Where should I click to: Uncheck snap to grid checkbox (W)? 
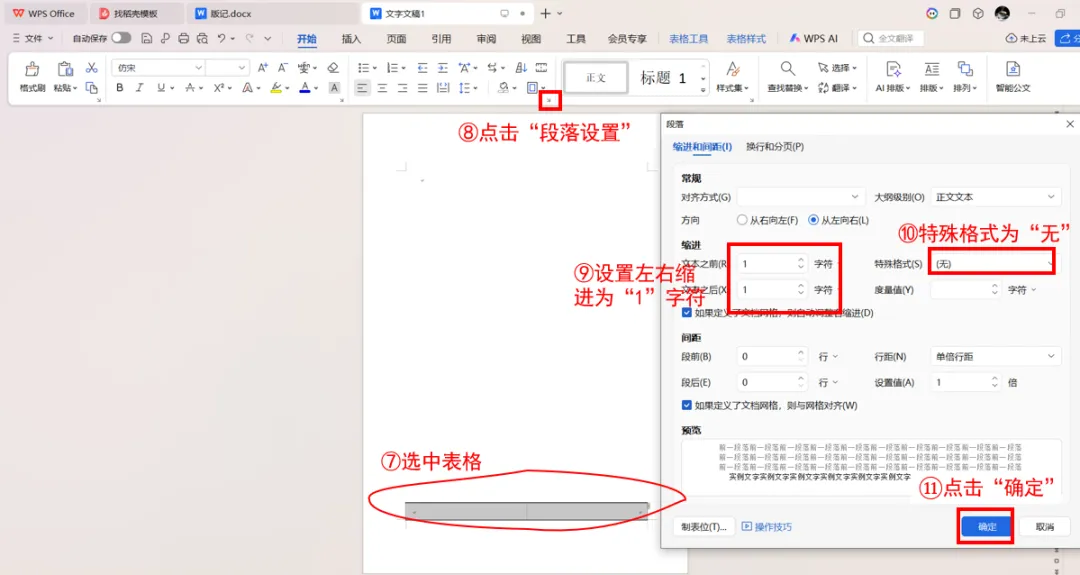pos(687,406)
